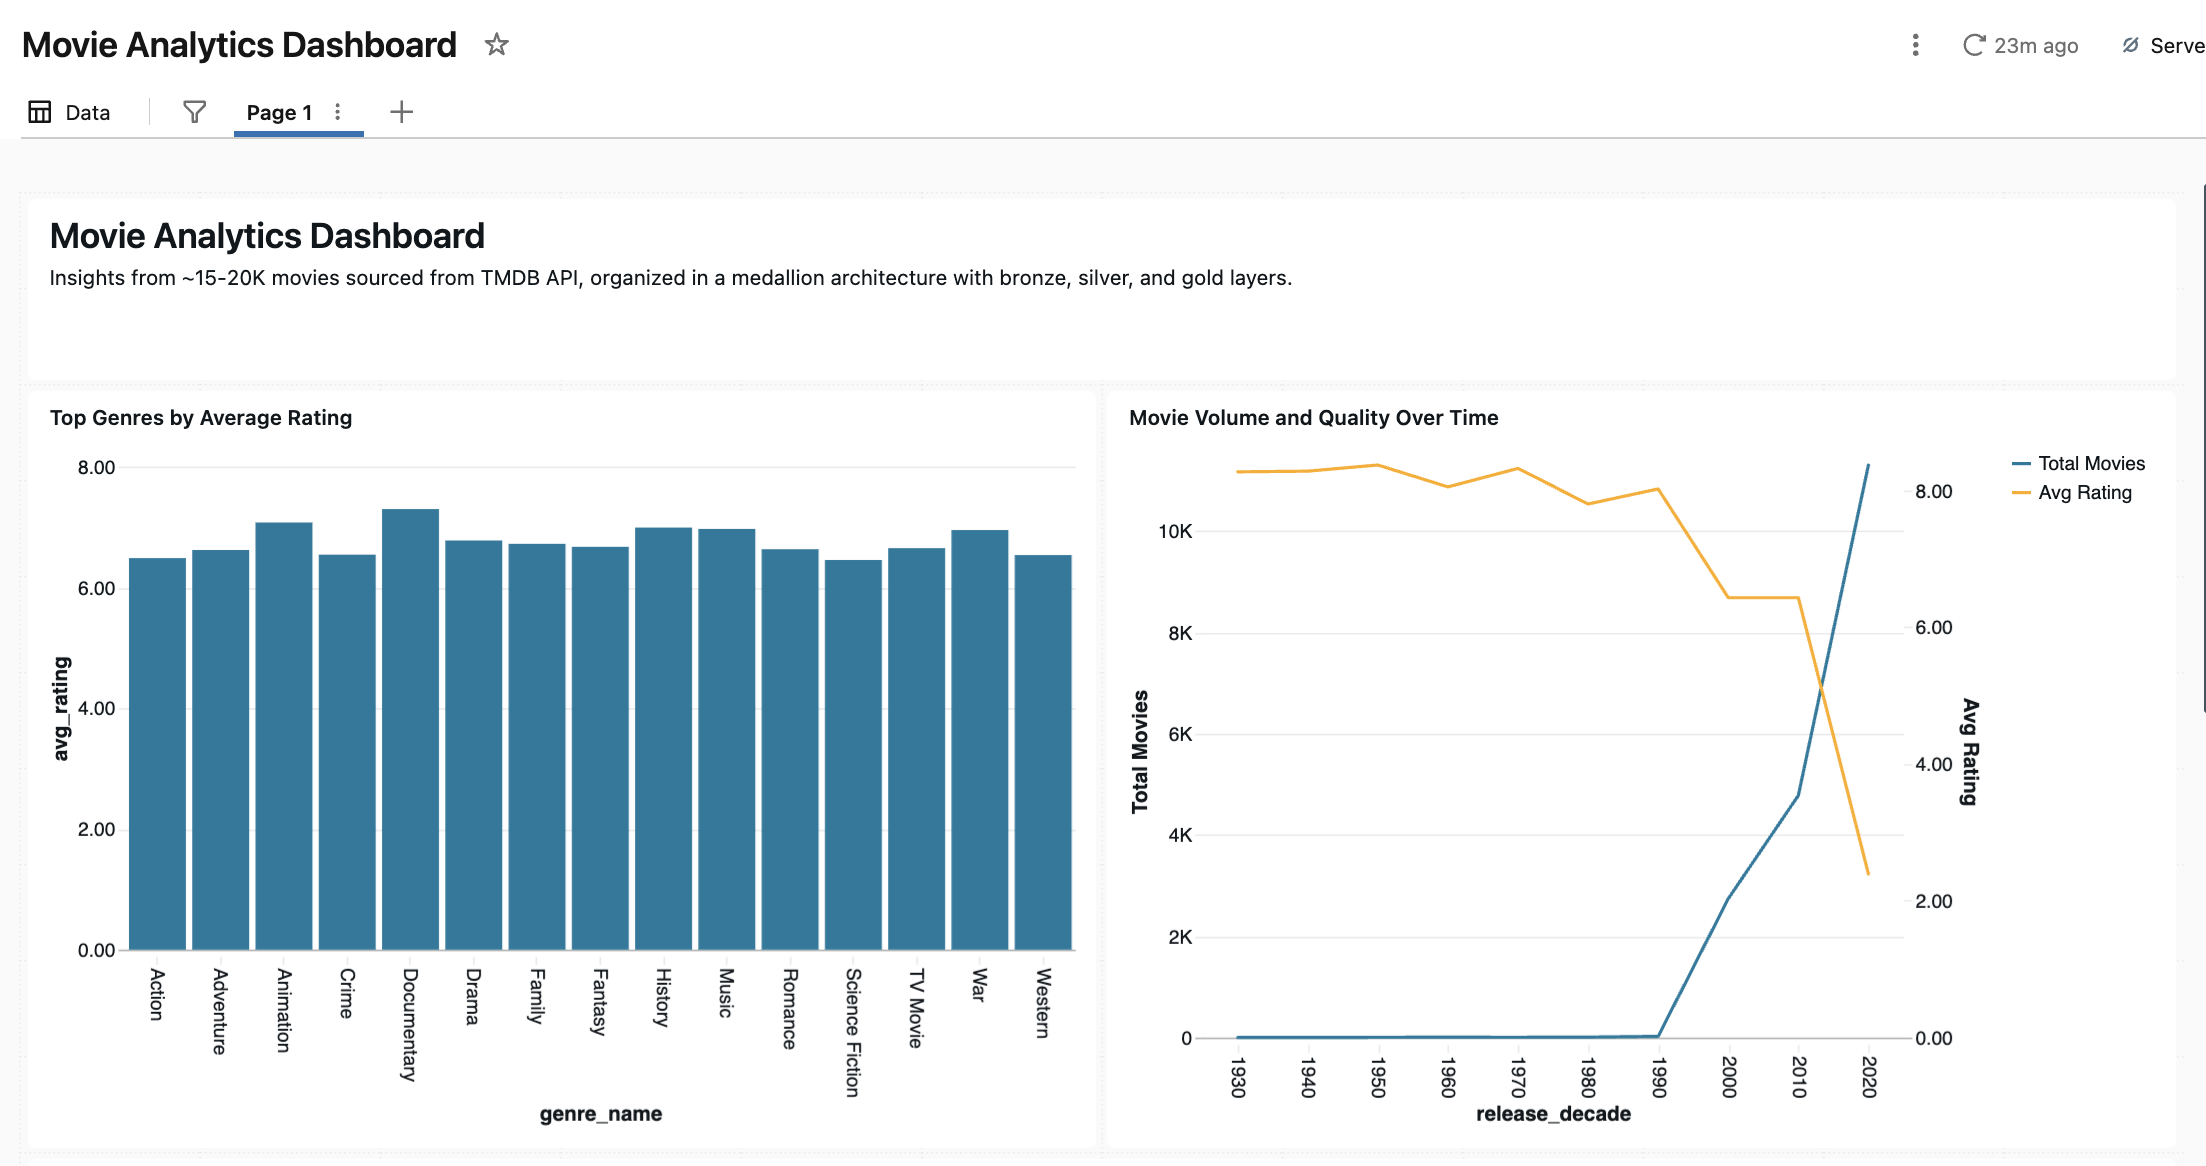Click the Movie Analytics Dashboard widget heading
The height and width of the screenshot is (1166, 2206).
click(x=267, y=236)
